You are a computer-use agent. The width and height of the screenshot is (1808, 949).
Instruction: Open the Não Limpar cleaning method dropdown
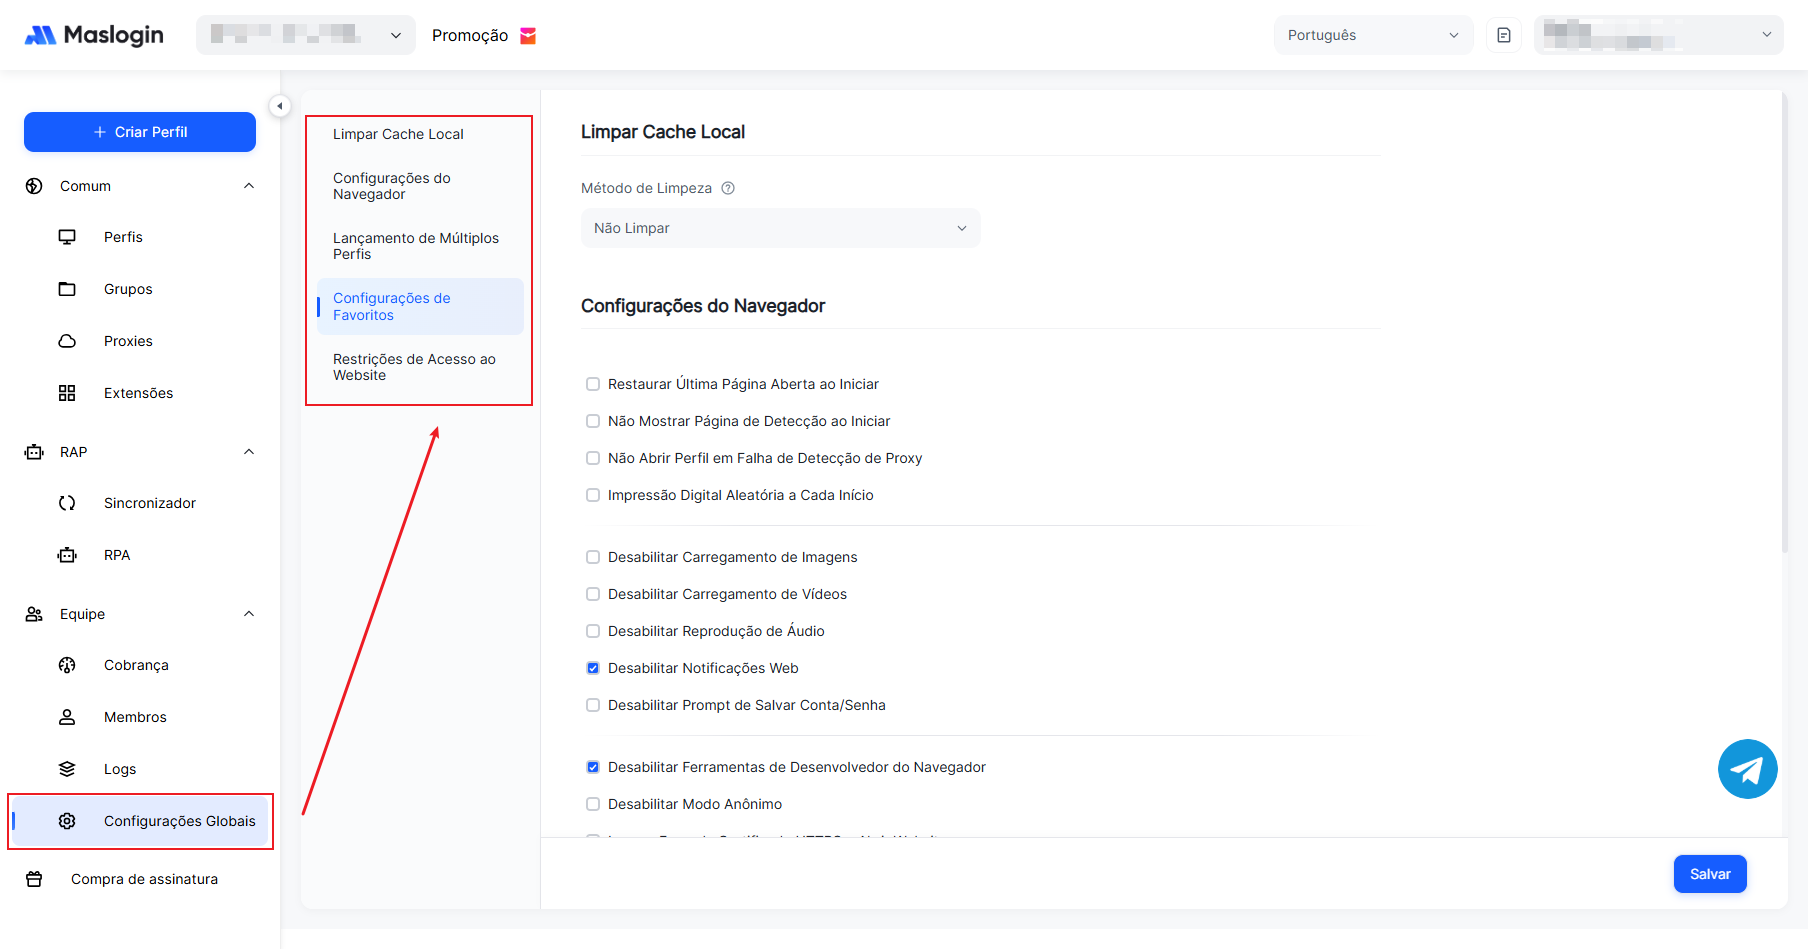pos(780,228)
